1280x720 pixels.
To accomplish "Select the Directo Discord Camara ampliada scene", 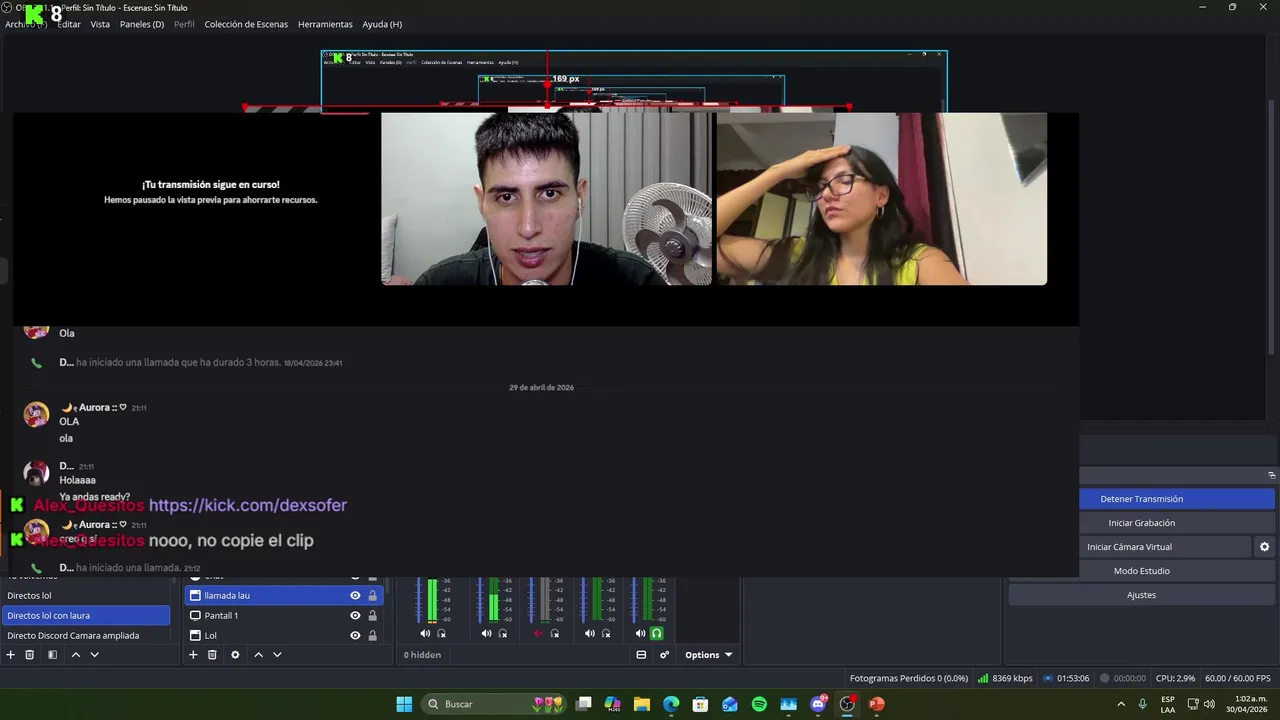I will [86, 635].
